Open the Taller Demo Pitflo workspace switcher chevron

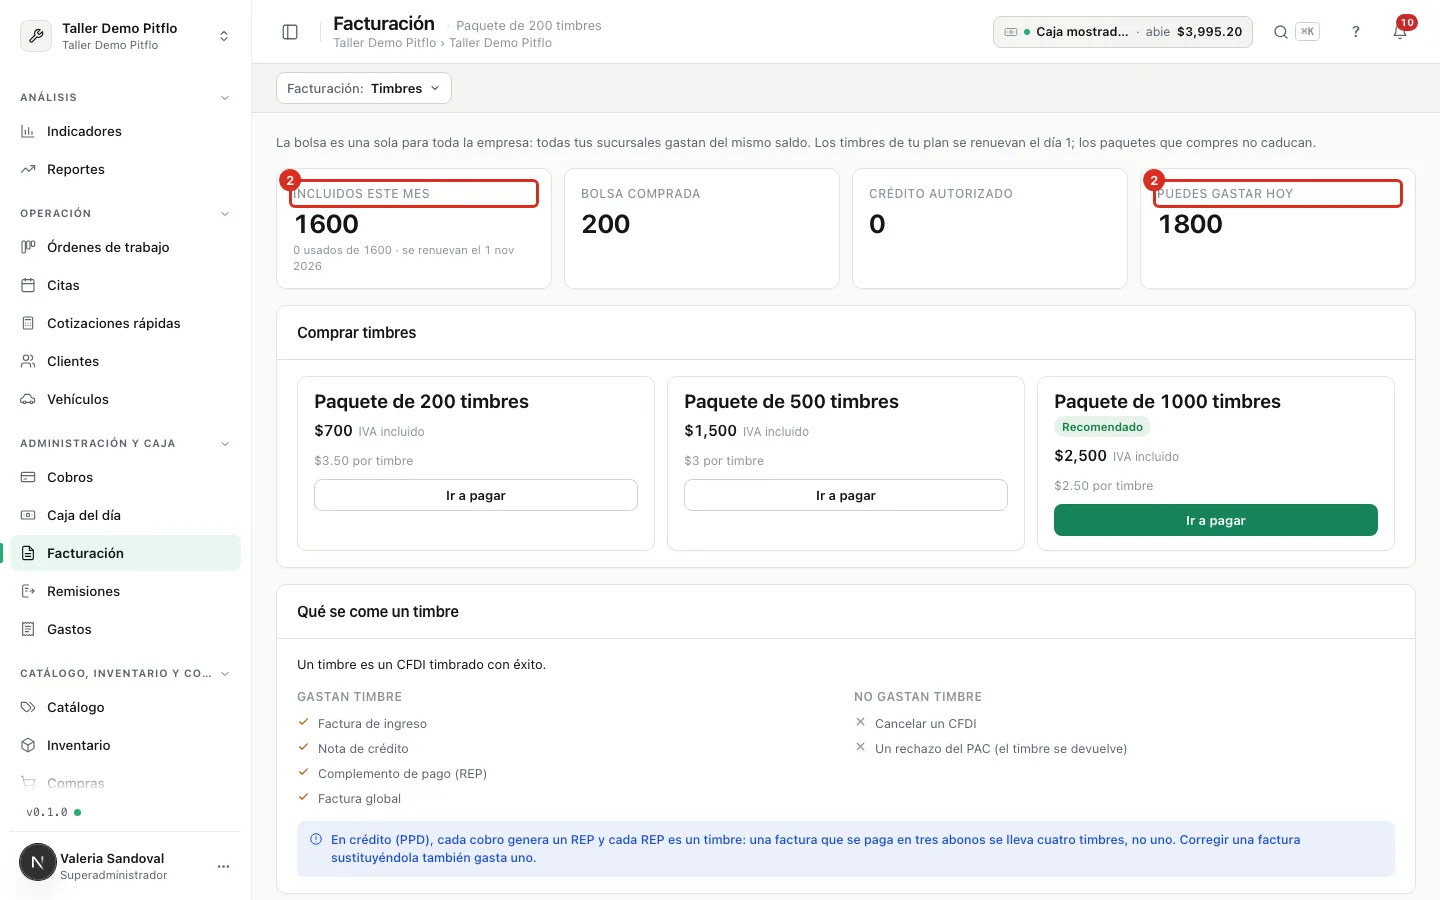point(224,36)
